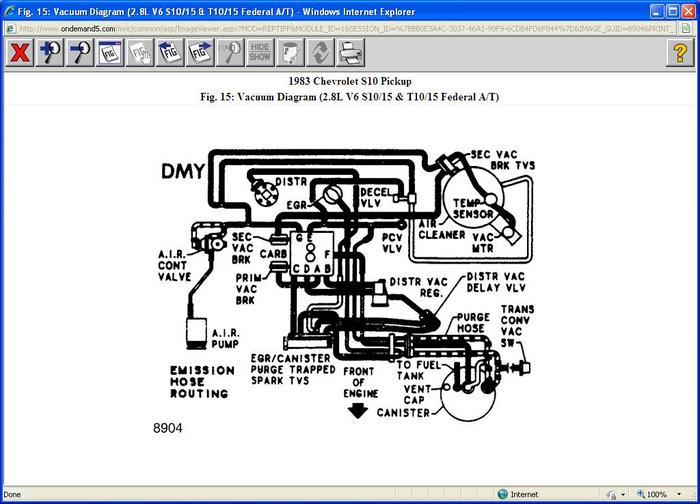Select the FIG hand pan tool
The height and width of the screenshot is (504, 700).
point(140,53)
